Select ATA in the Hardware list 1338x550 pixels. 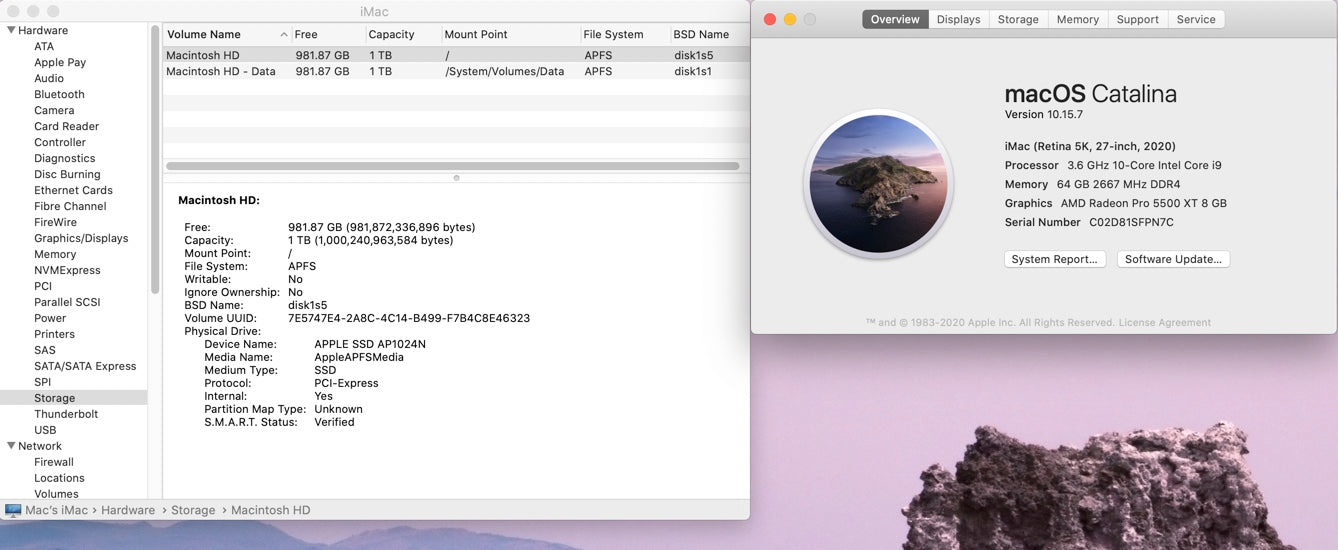tap(44, 46)
